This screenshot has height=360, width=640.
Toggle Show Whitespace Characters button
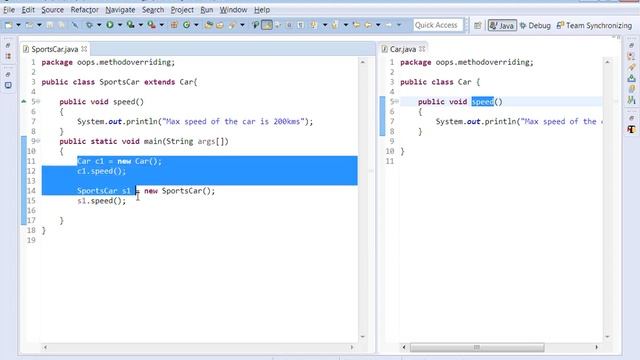[300, 25]
